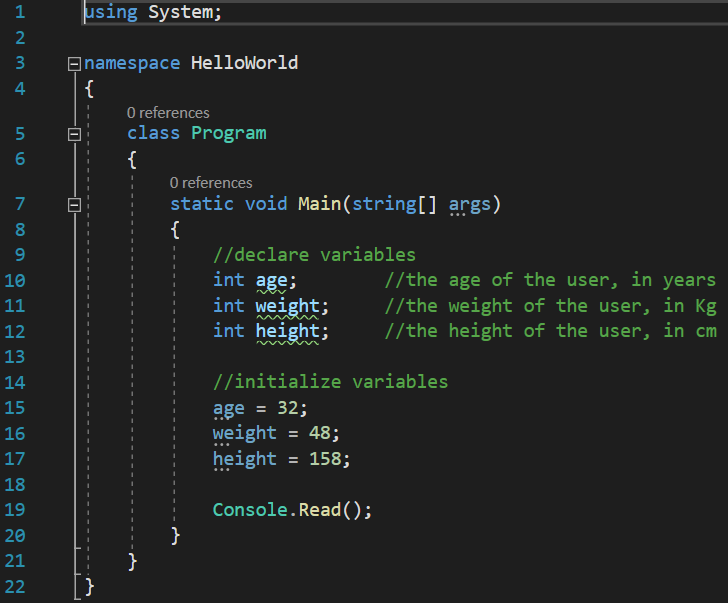This screenshot has height=603, width=728.
Task: Open the '0 references' CodeLens above class Program
Action: (x=168, y=113)
